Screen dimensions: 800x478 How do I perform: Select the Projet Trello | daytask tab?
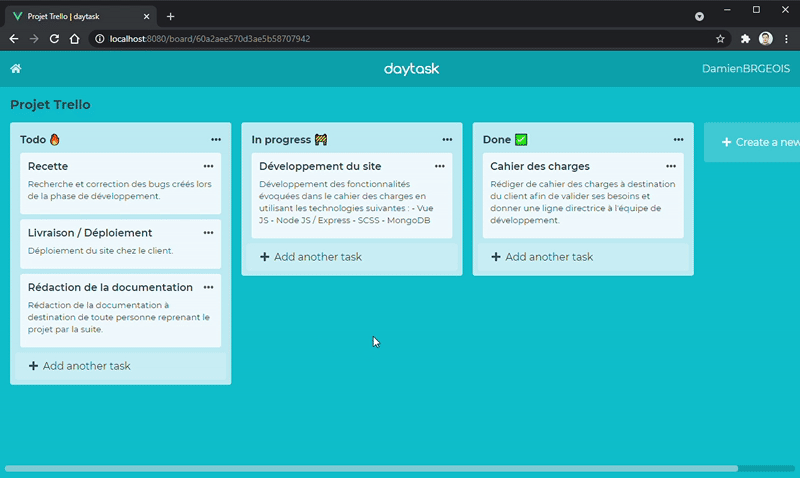[x=82, y=16]
